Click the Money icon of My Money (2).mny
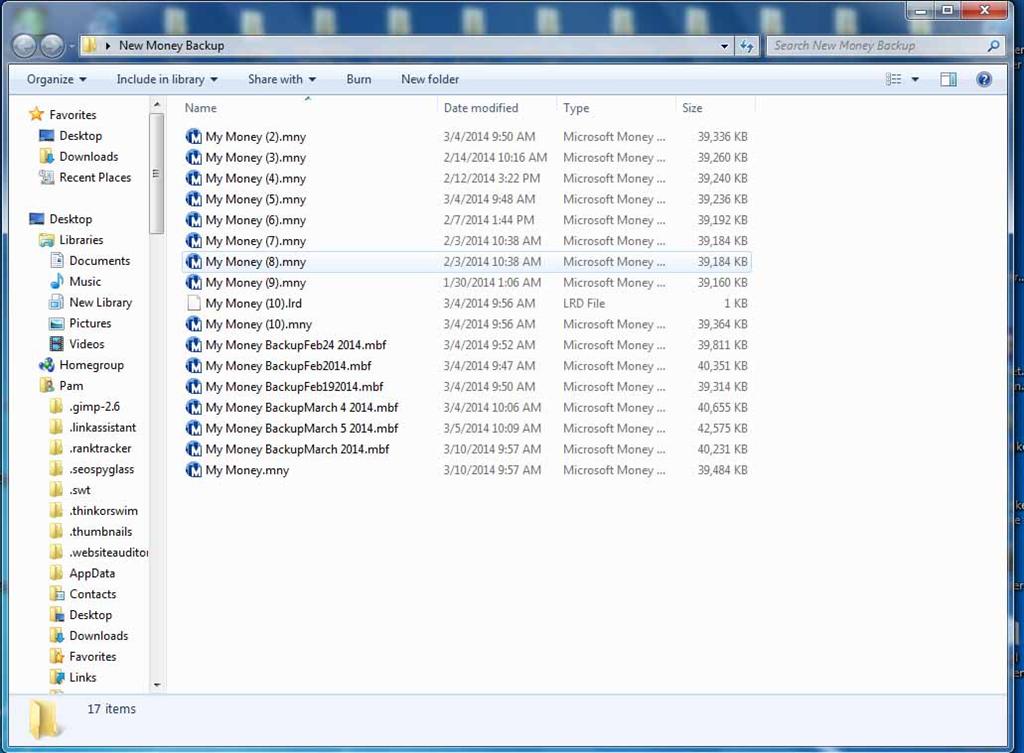Image resolution: width=1024 pixels, height=753 pixels. point(193,136)
